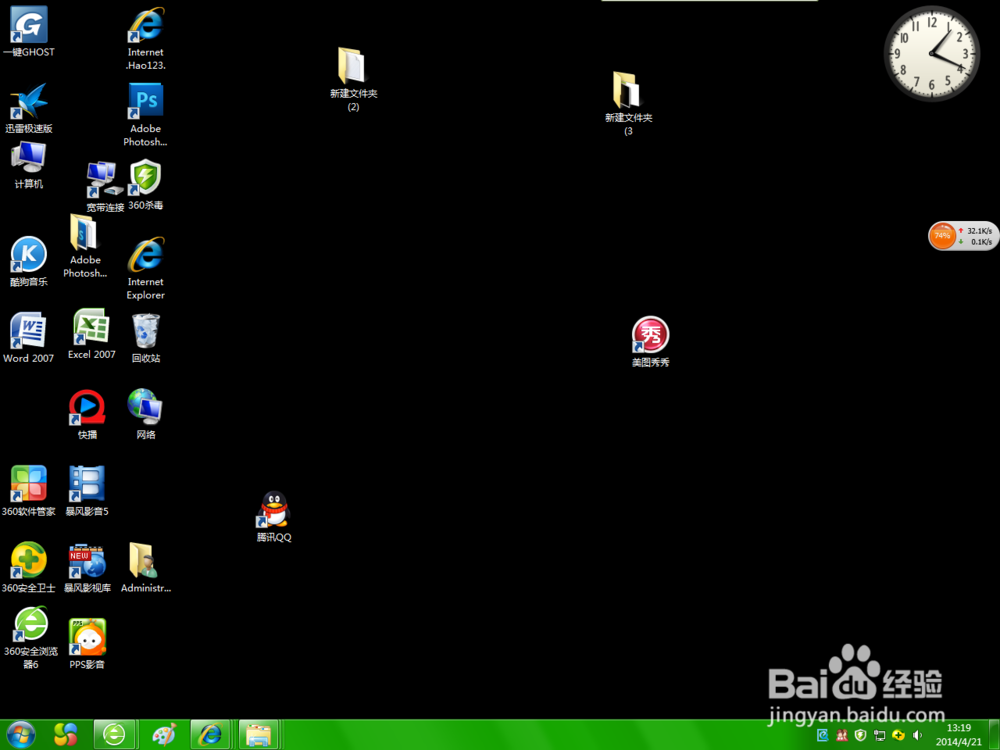This screenshot has height=750, width=1000.
Task: Launch 暴风影视库 shortcut
Action: tap(87, 568)
